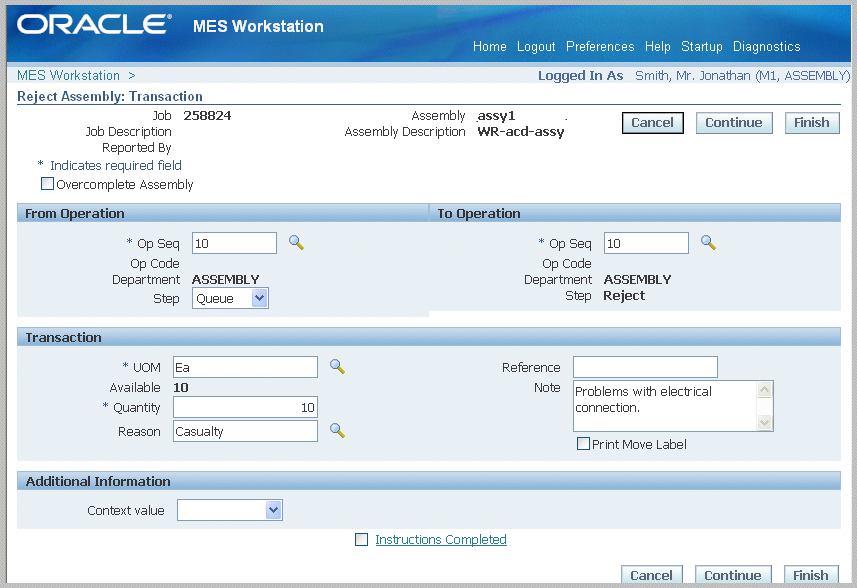Open Diagnostics in the top menu
857x588 pixels.
click(x=766, y=46)
